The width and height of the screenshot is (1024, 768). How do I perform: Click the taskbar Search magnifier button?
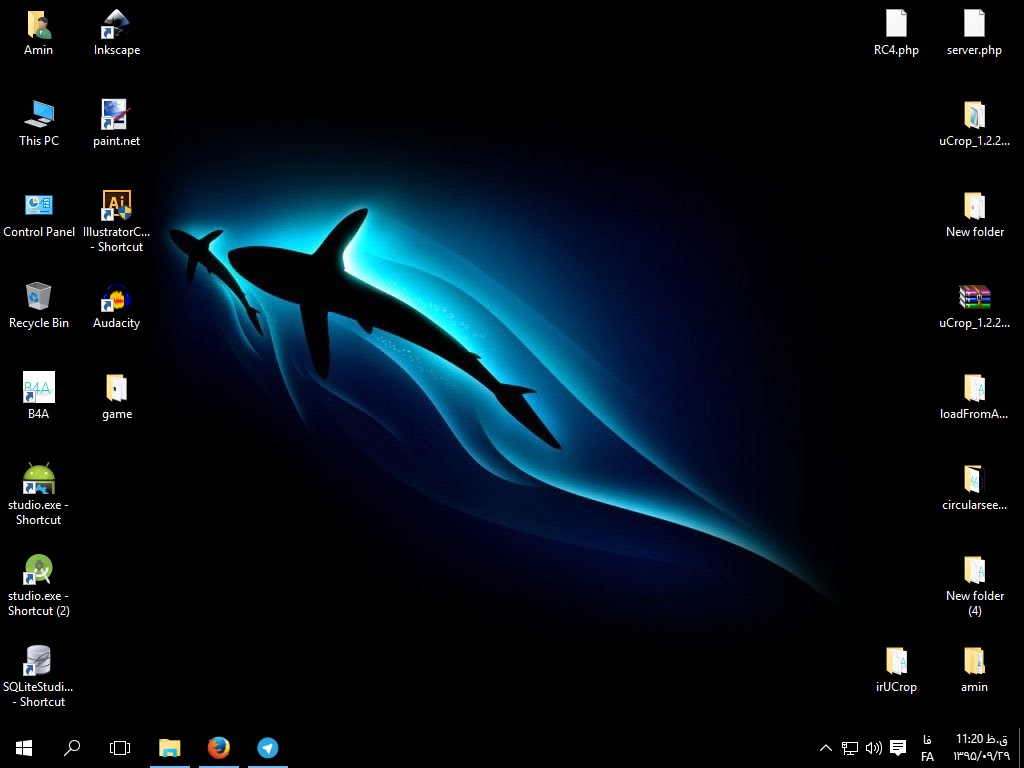click(x=72, y=747)
